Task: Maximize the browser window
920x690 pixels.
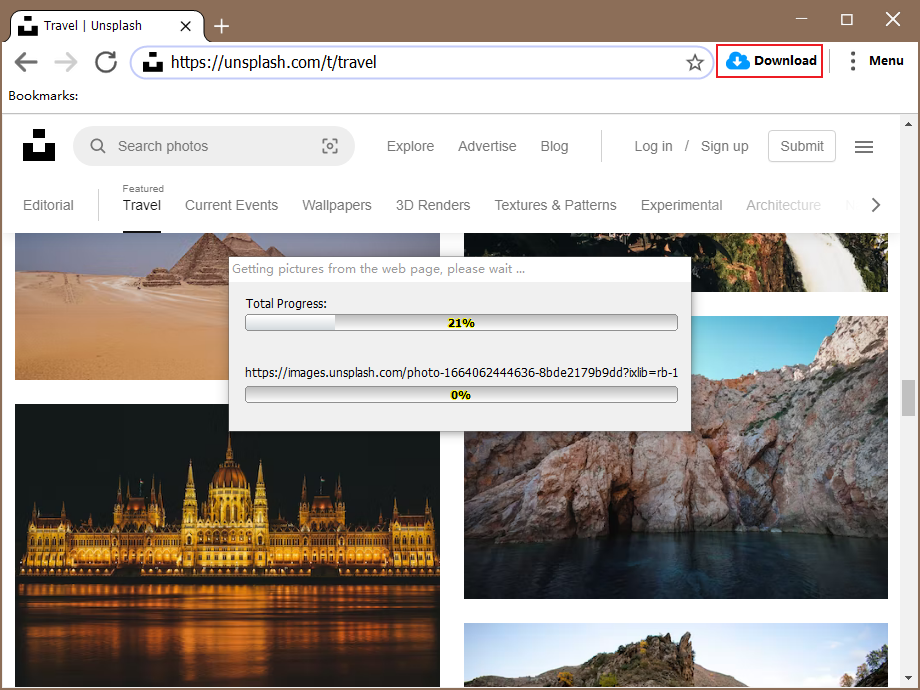Action: [847, 19]
